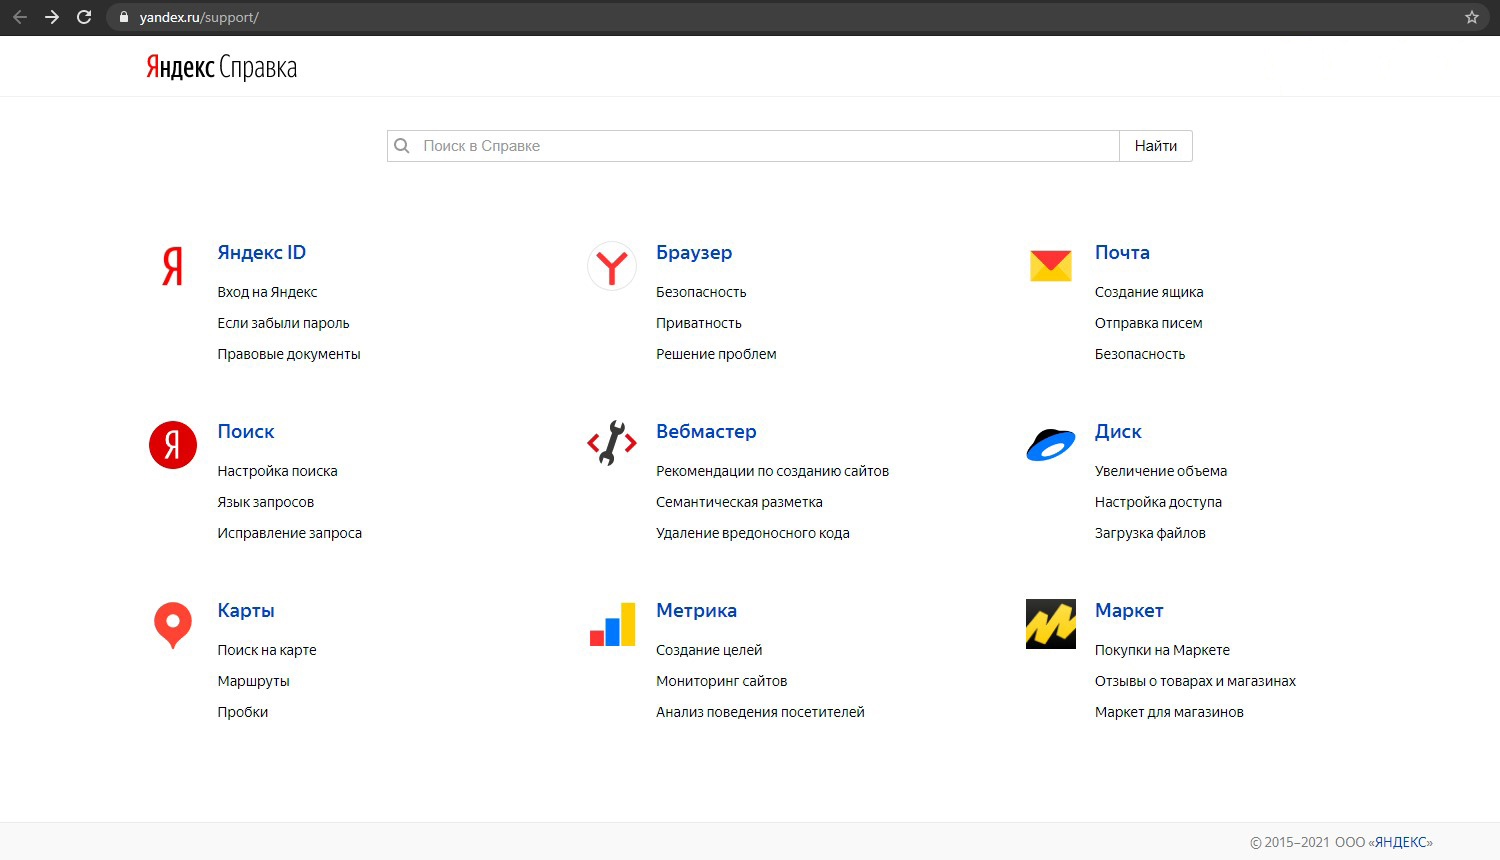The width and height of the screenshot is (1500, 860).
Task: Open the Если забыли пароль link
Action: coord(283,323)
